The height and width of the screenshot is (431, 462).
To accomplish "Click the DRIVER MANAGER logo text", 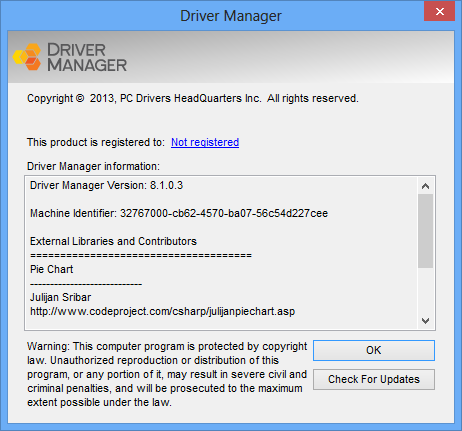I will click(x=87, y=57).
